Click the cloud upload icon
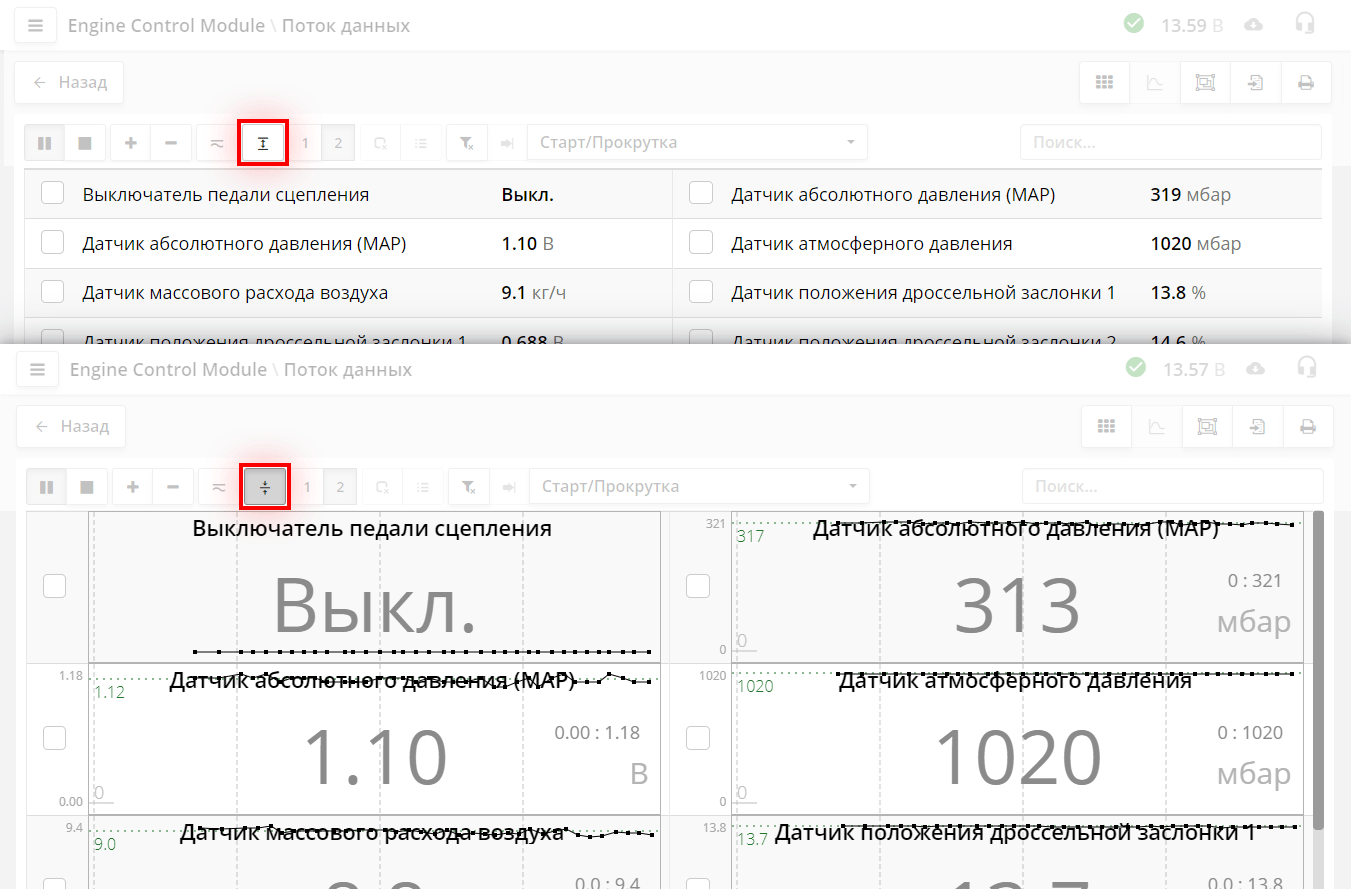 (1253, 24)
